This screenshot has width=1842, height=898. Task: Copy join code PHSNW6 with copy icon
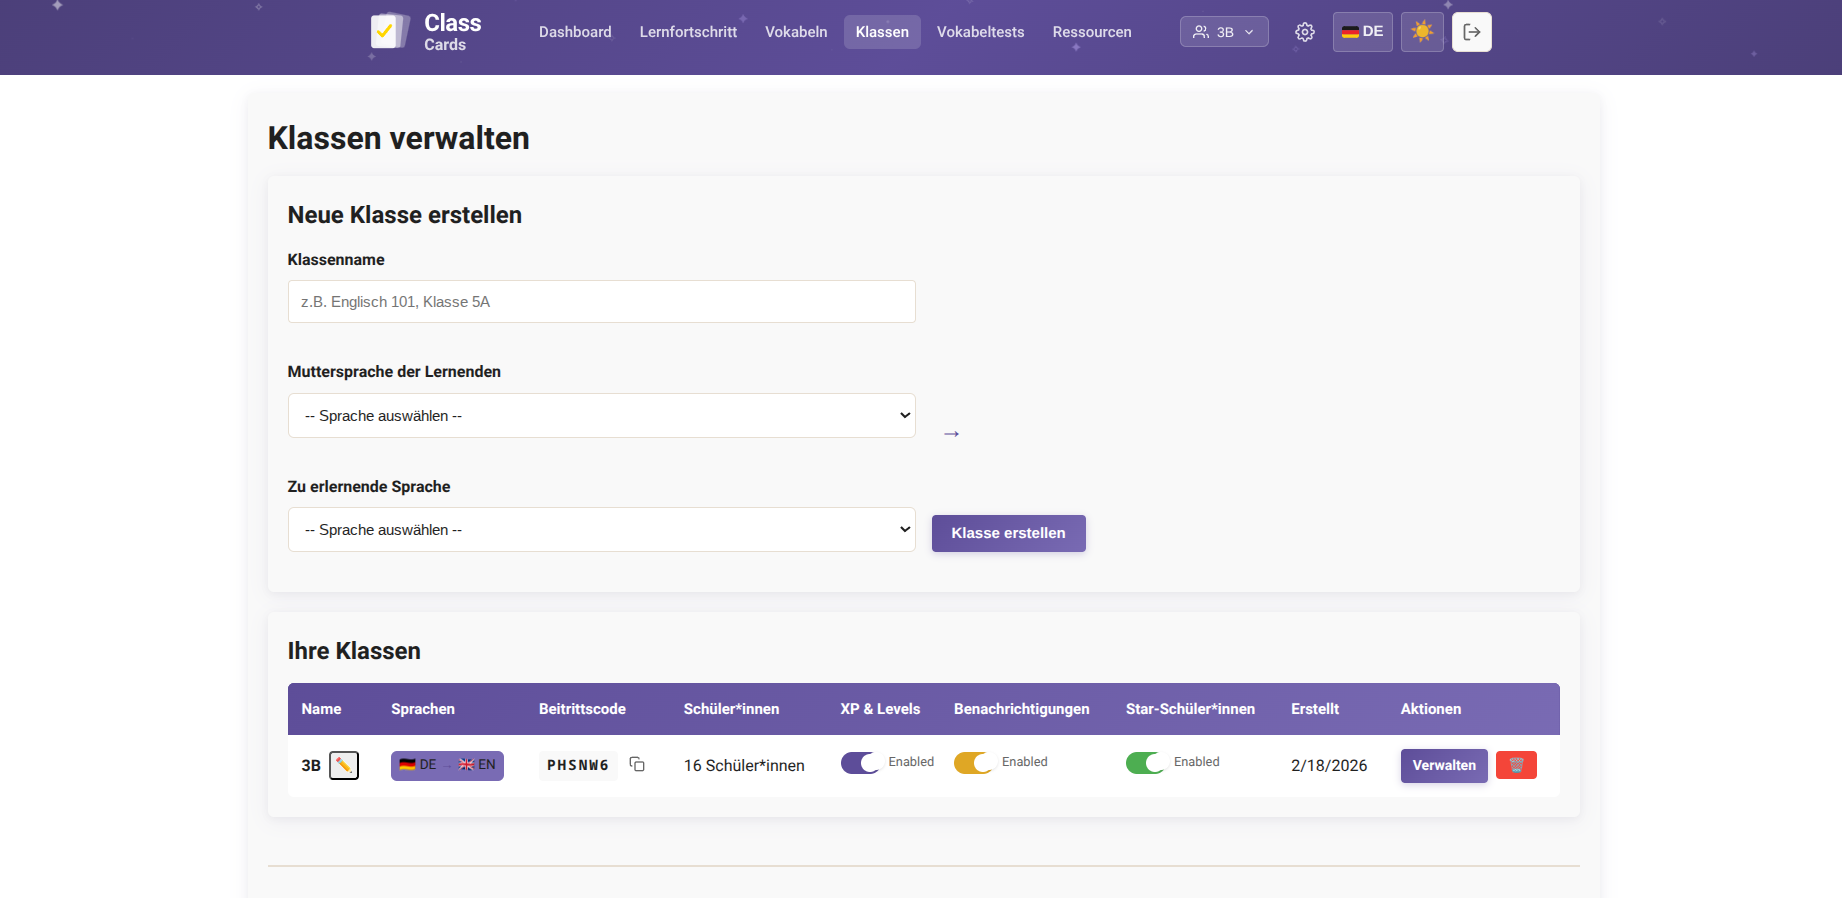tap(637, 765)
